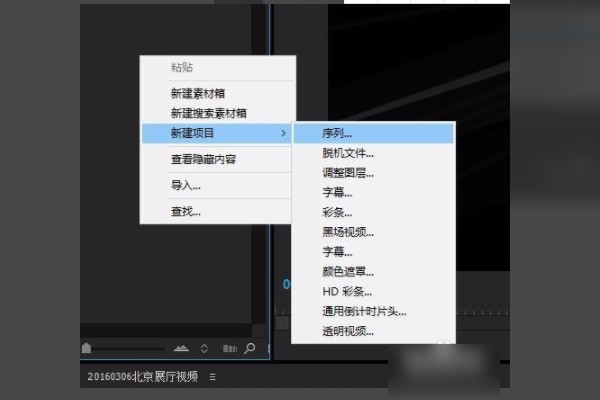Select 调整图层... menu entry
Screen dimensions: 600x400
(x=347, y=172)
